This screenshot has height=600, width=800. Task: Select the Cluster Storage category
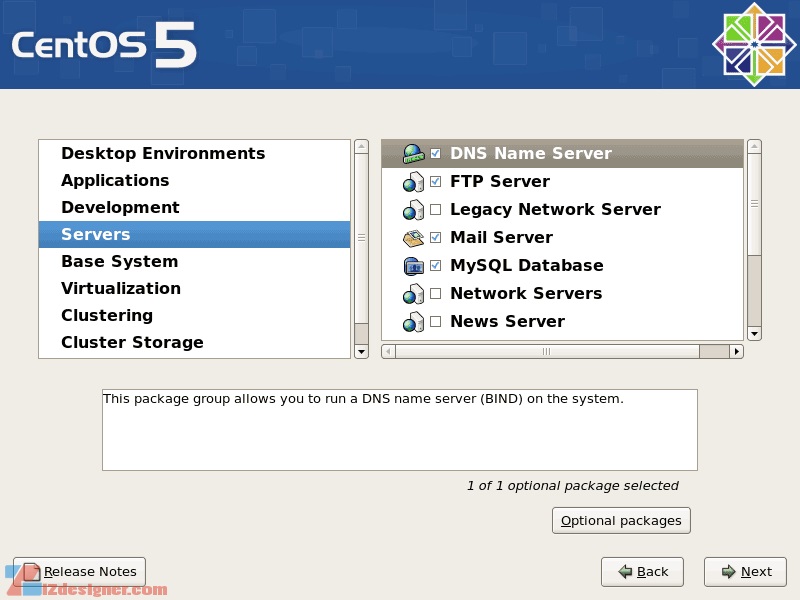(x=194, y=343)
